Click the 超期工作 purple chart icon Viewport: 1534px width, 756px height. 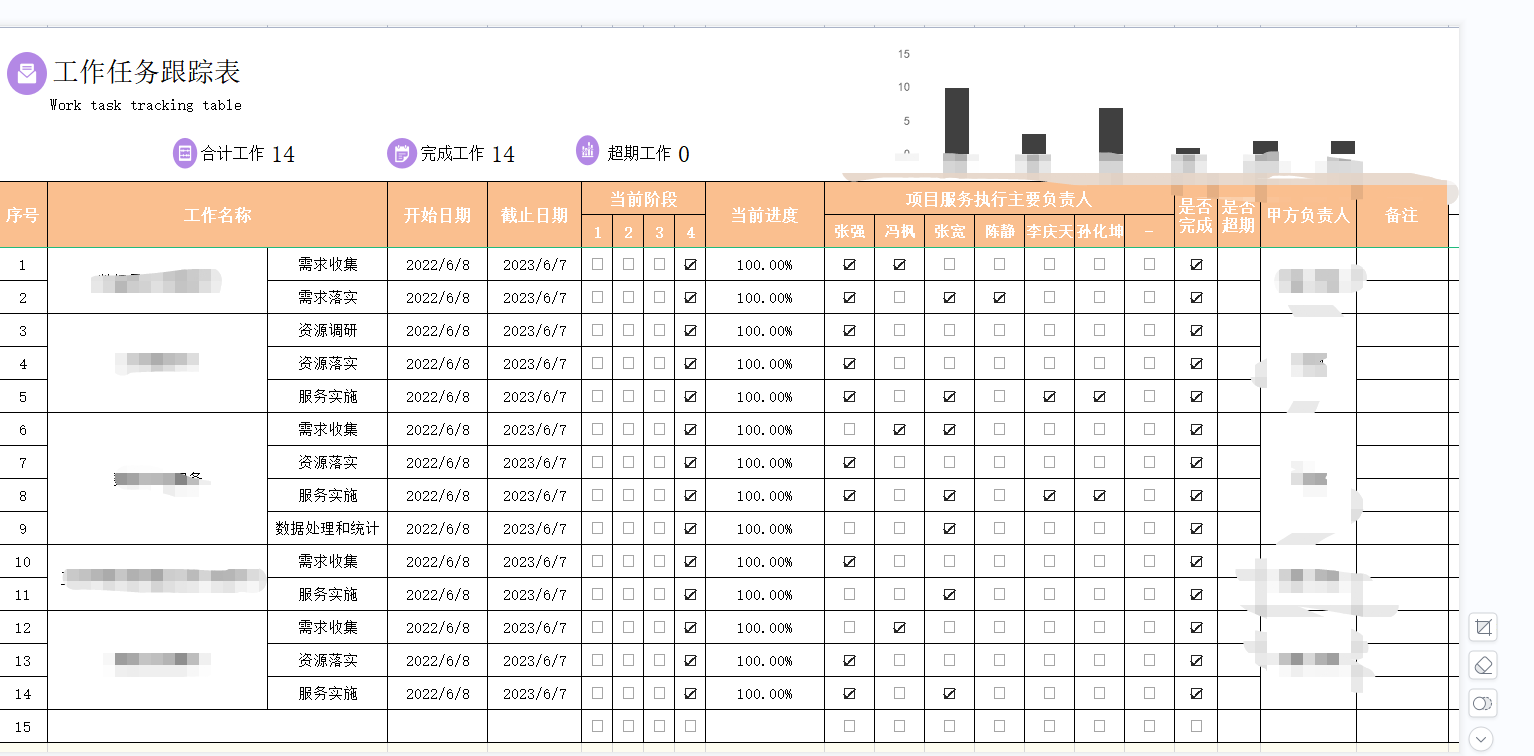pos(588,150)
